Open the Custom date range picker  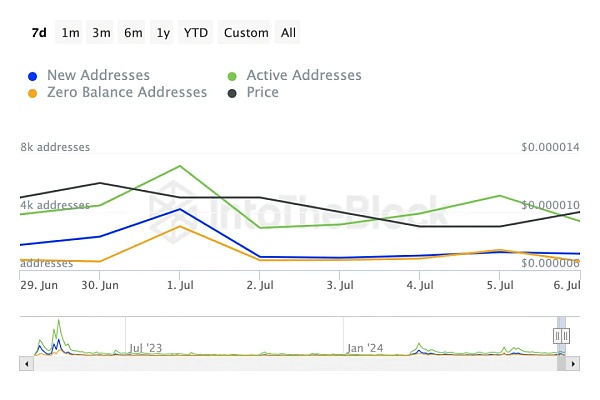[246, 33]
